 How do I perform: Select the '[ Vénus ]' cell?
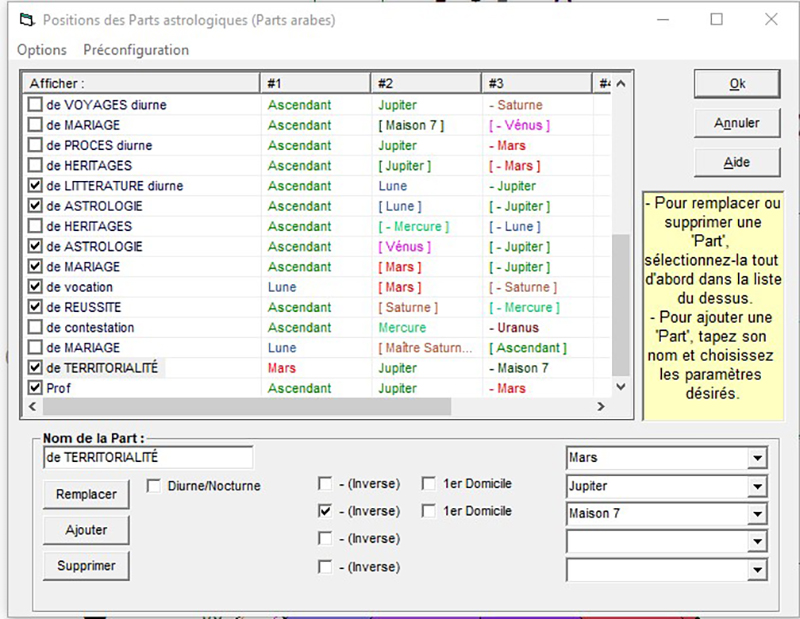click(x=405, y=246)
